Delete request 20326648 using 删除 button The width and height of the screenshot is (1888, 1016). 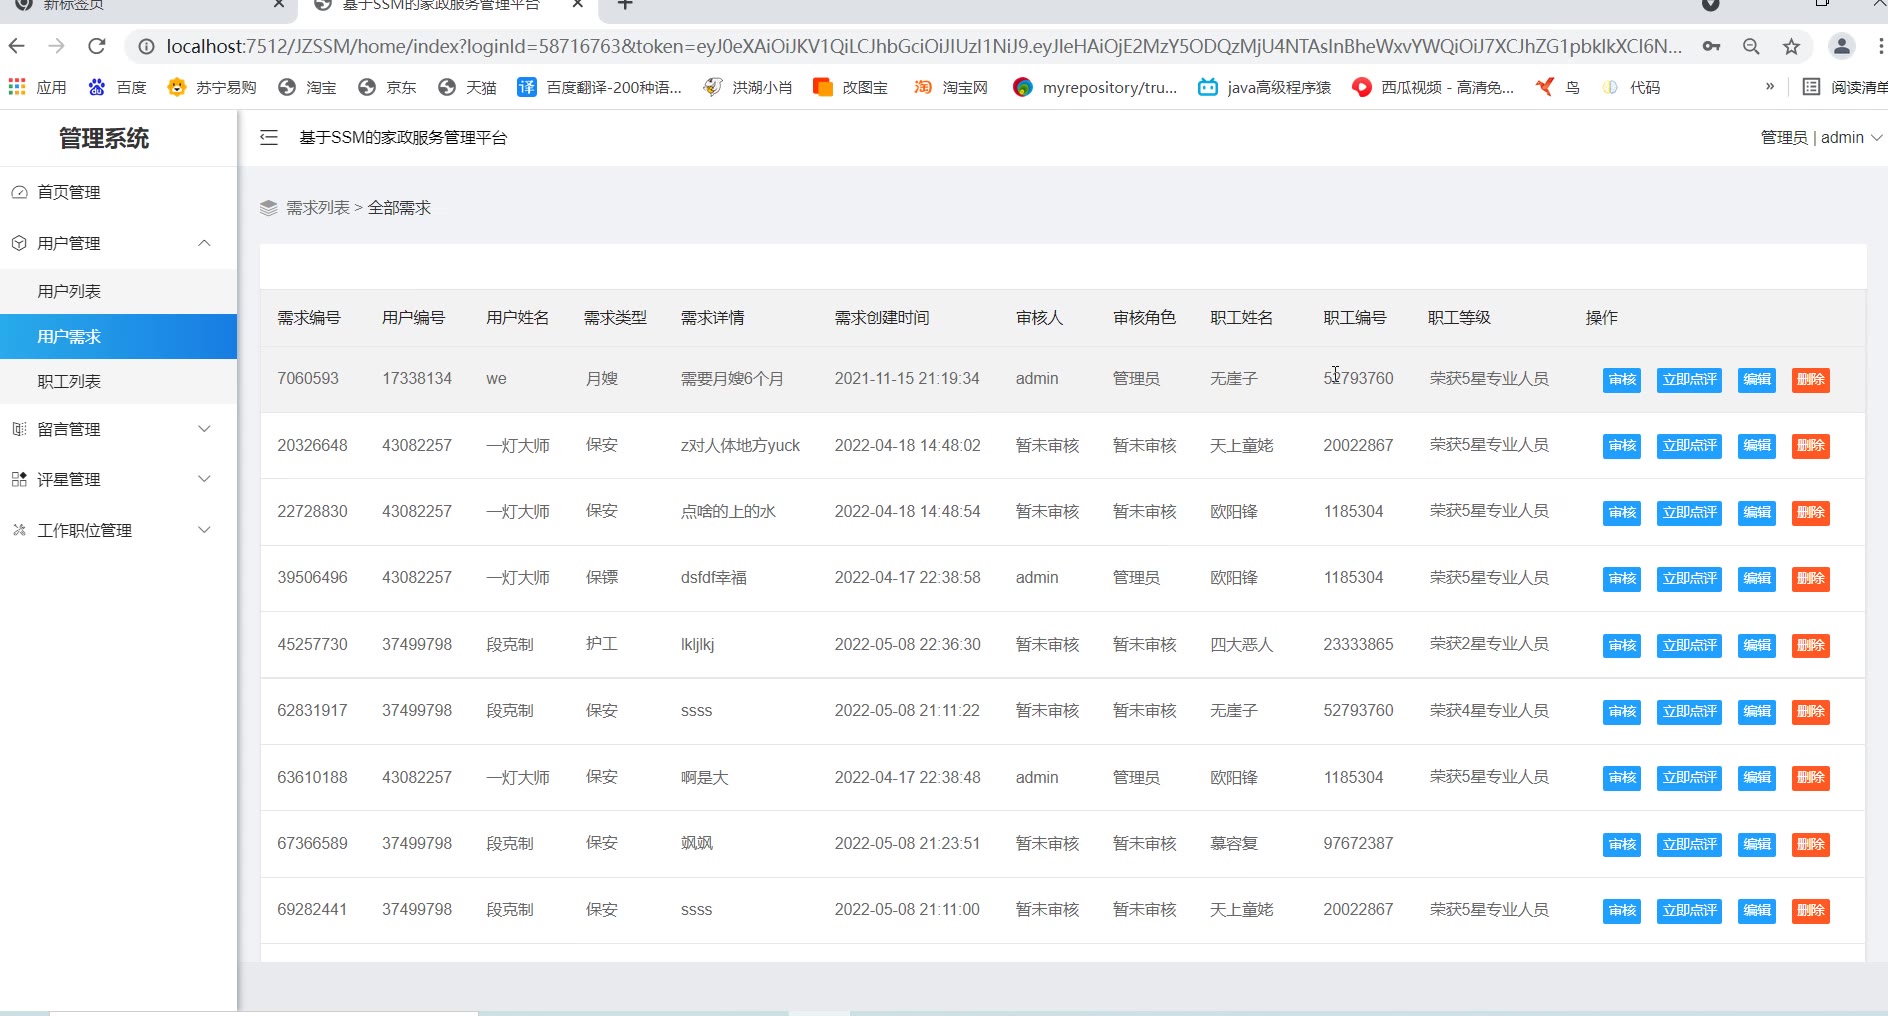[x=1810, y=446]
